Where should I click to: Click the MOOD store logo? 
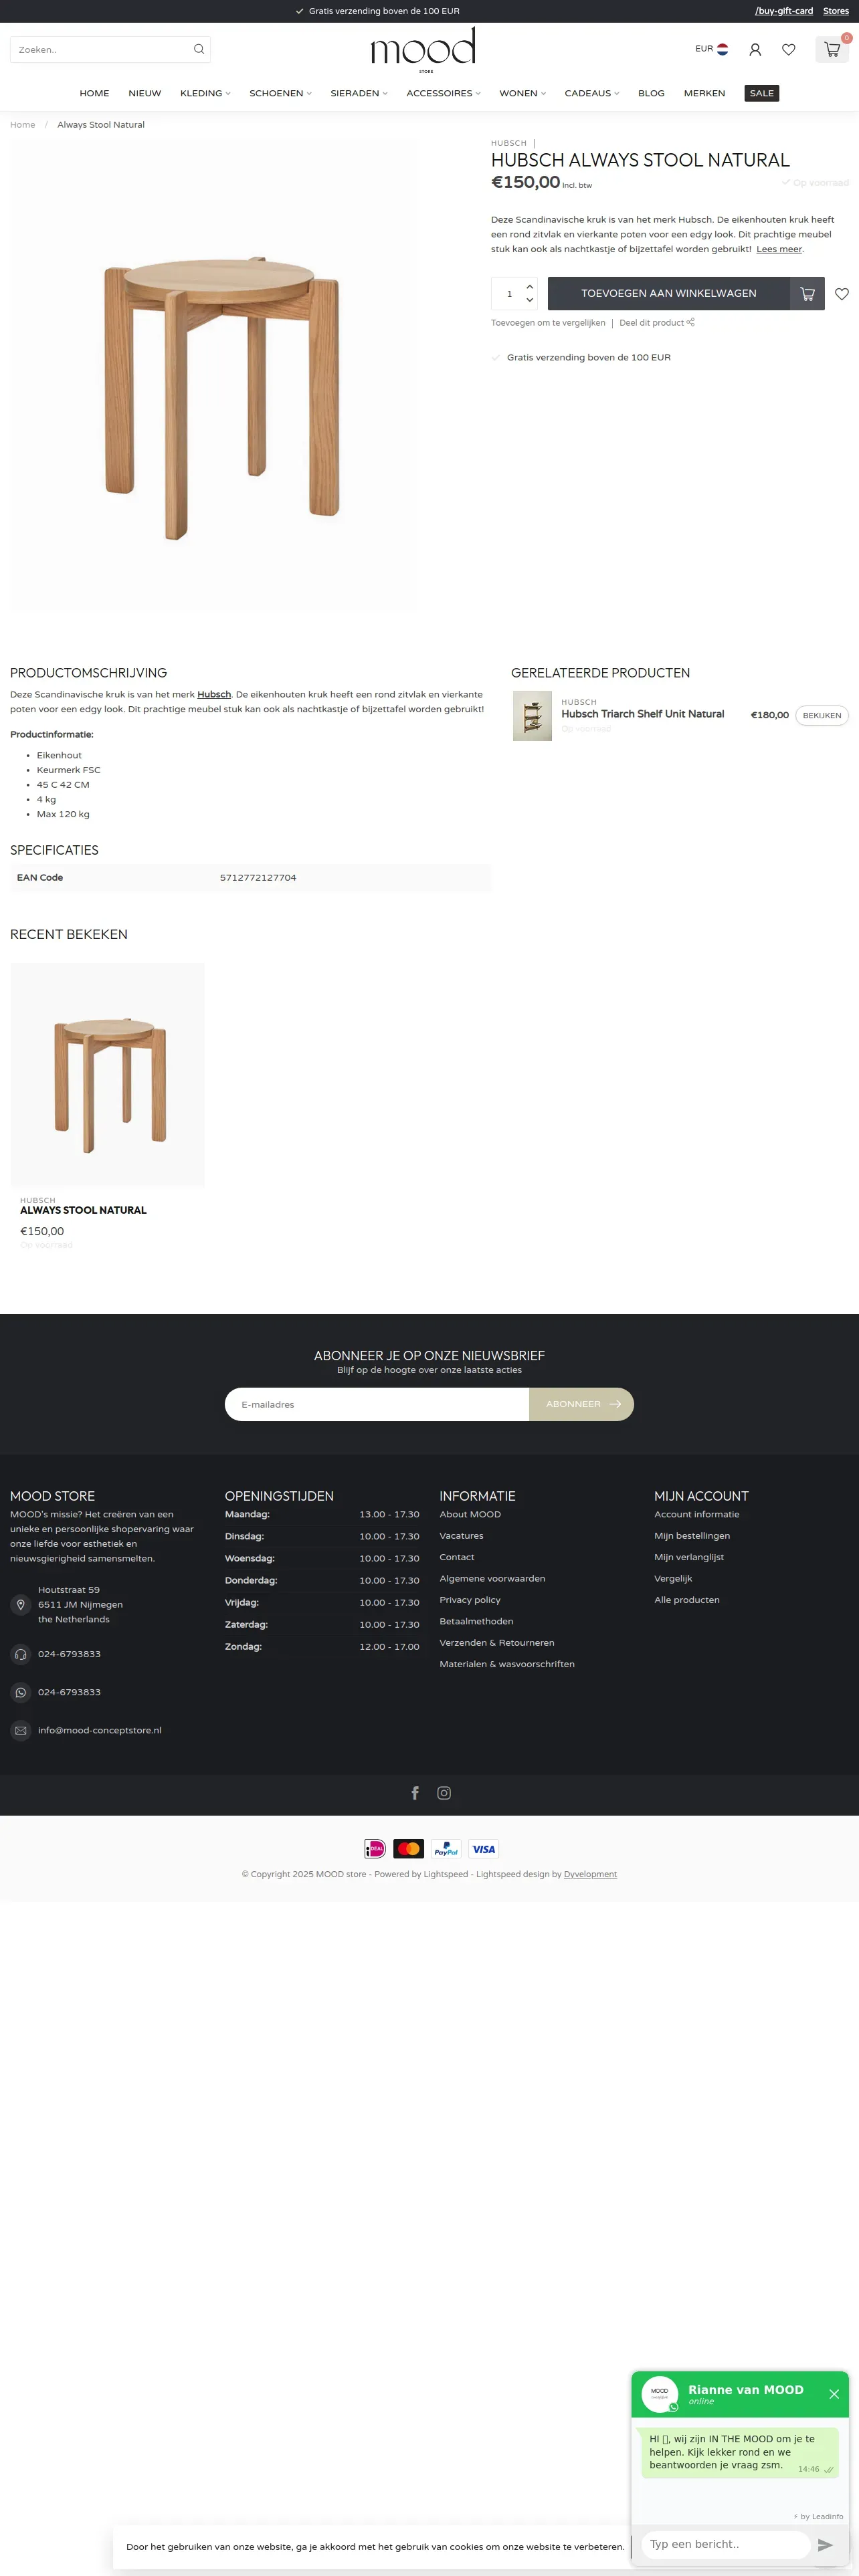point(423,49)
